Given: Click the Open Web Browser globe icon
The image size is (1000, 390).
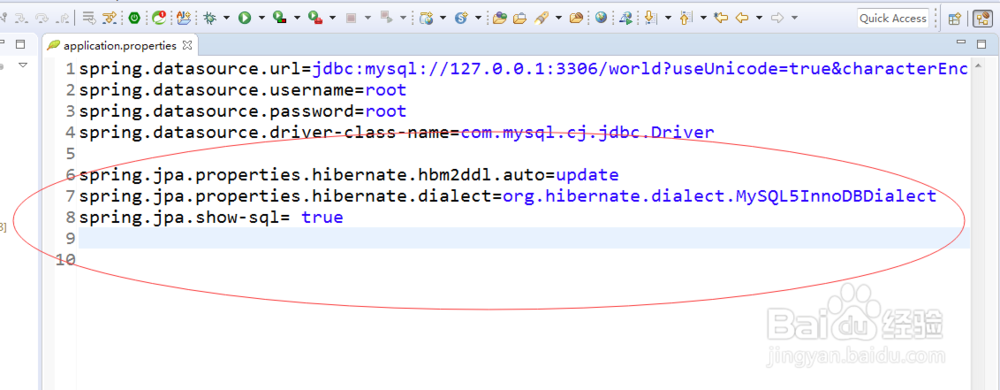Looking at the screenshot, I should point(601,18).
